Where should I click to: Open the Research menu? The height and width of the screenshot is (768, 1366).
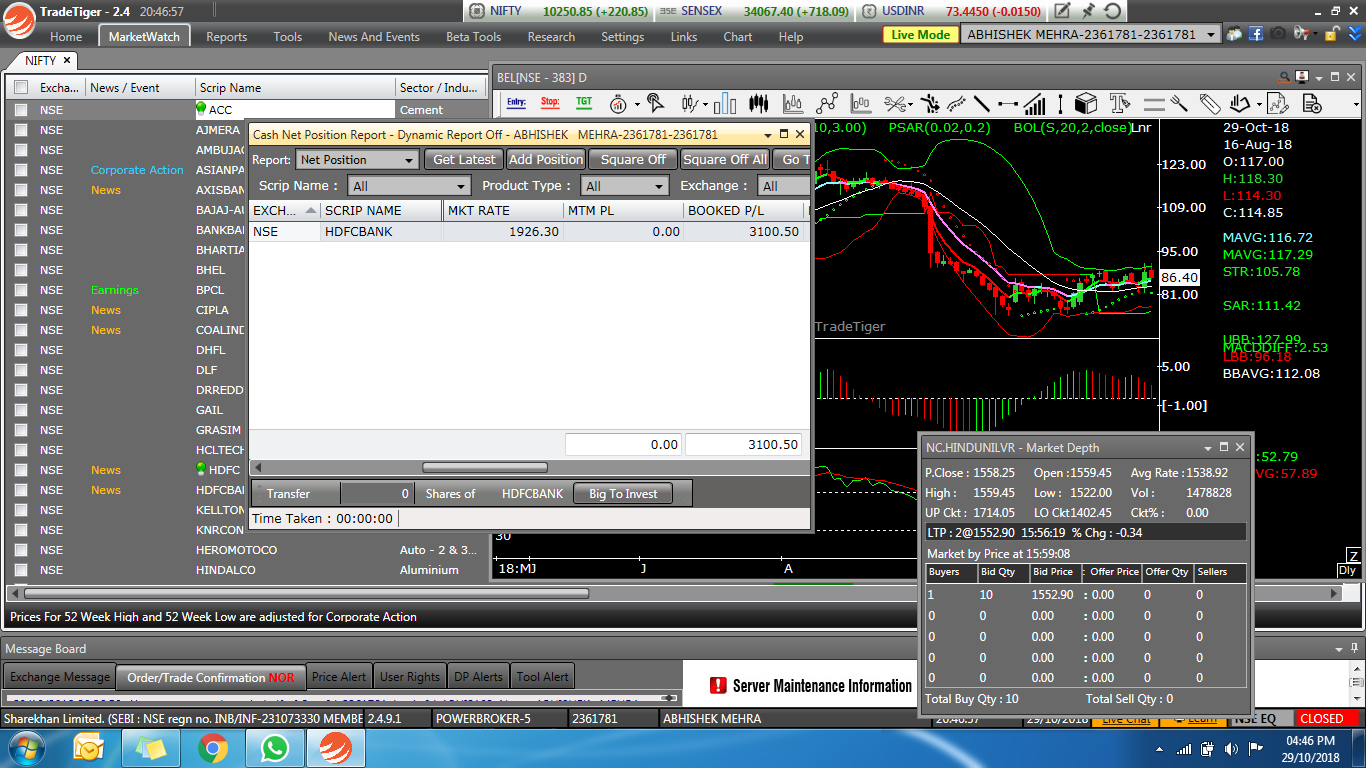(x=551, y=36)
